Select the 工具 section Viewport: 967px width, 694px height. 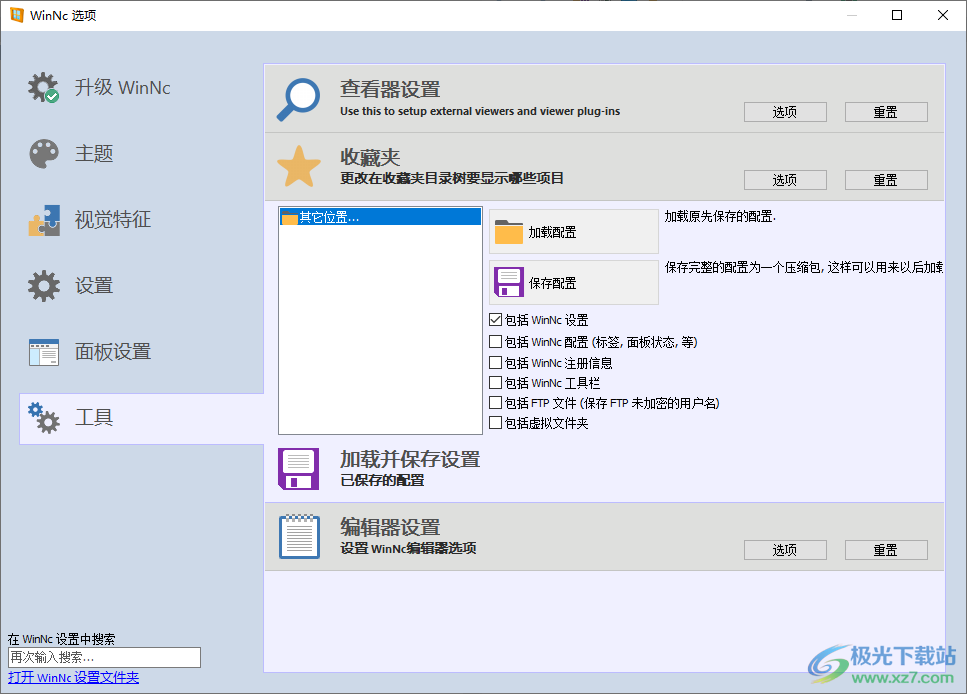point(142,418)
